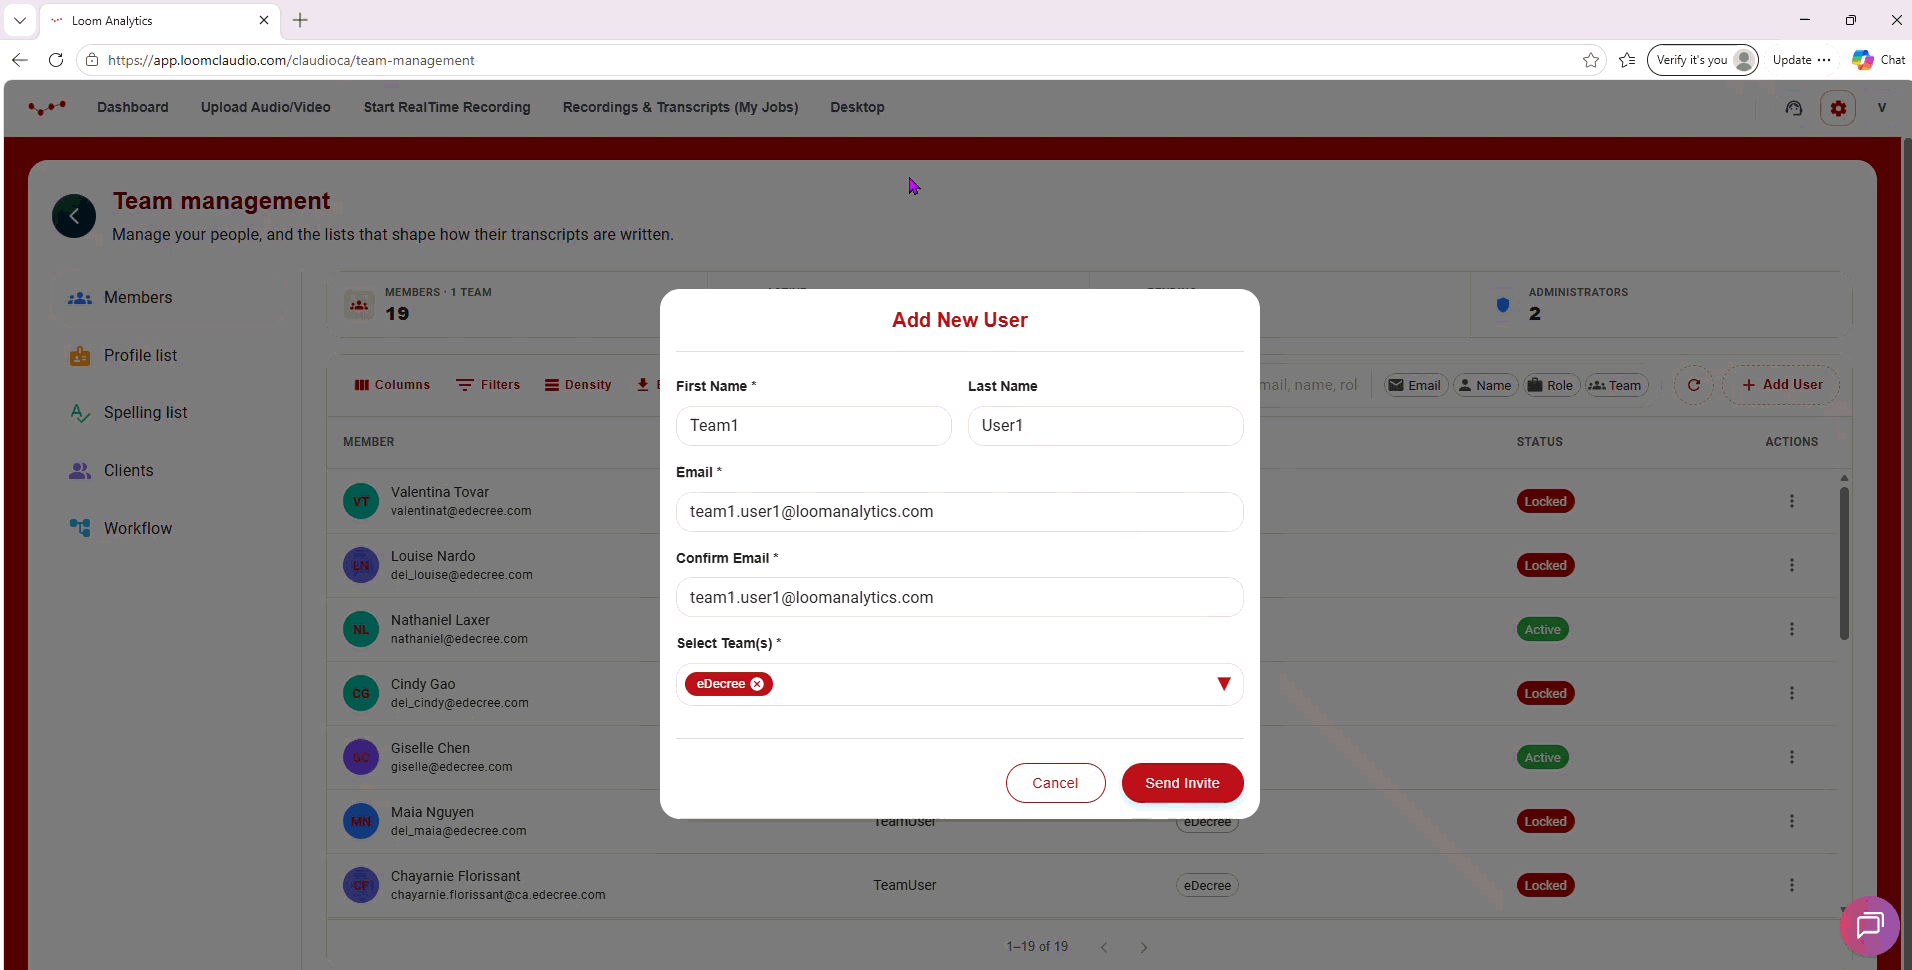
Task: Open actions menu for Giselle Chen
Action: [x=1791, y=757]
